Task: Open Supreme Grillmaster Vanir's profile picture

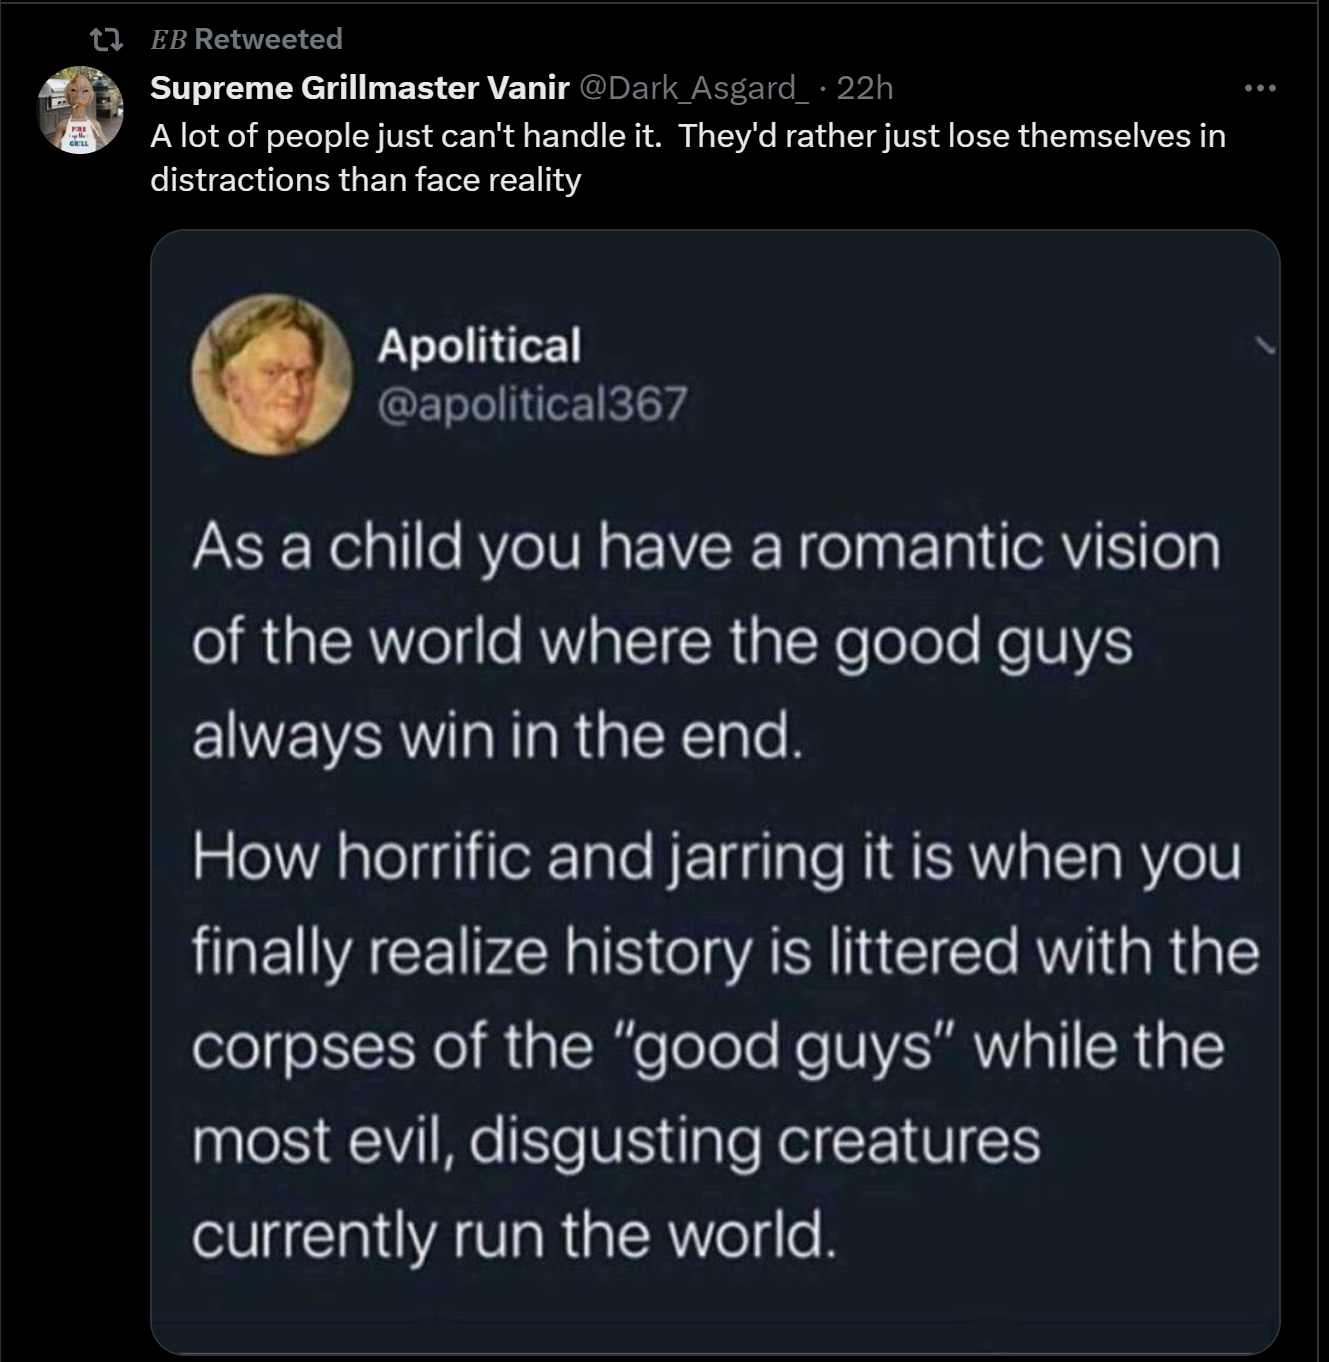Action: [x=80, y=110]
